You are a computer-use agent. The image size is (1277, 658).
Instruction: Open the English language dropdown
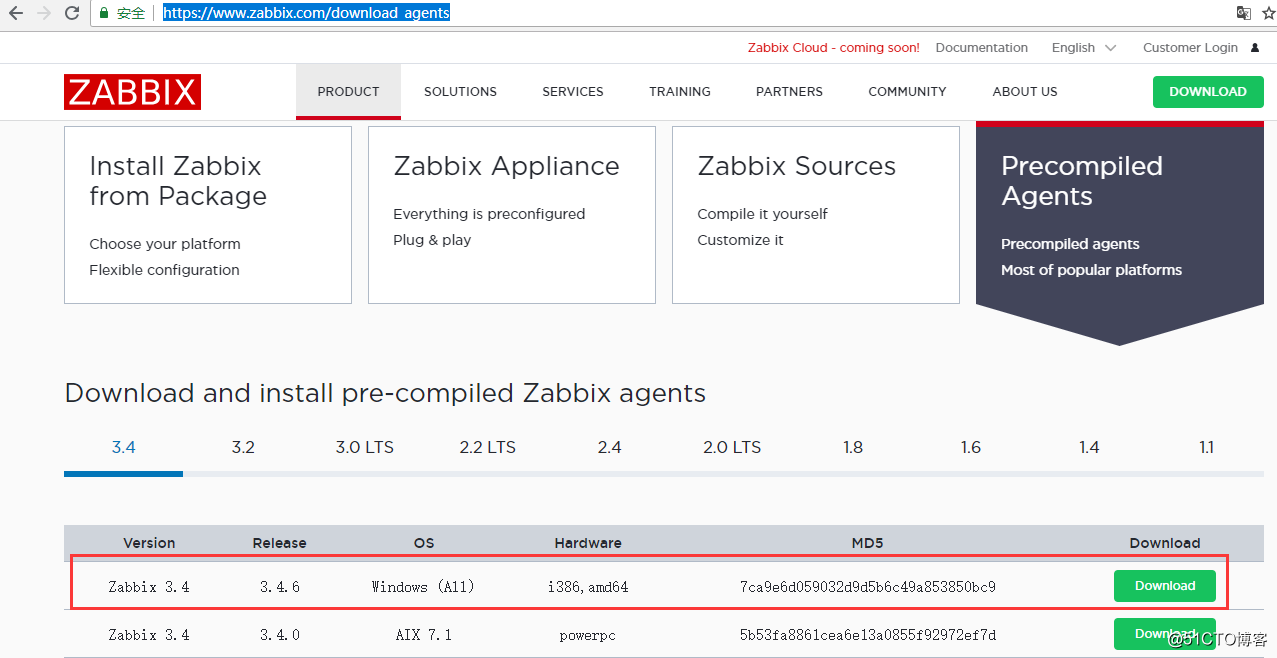coord(1084,48)
